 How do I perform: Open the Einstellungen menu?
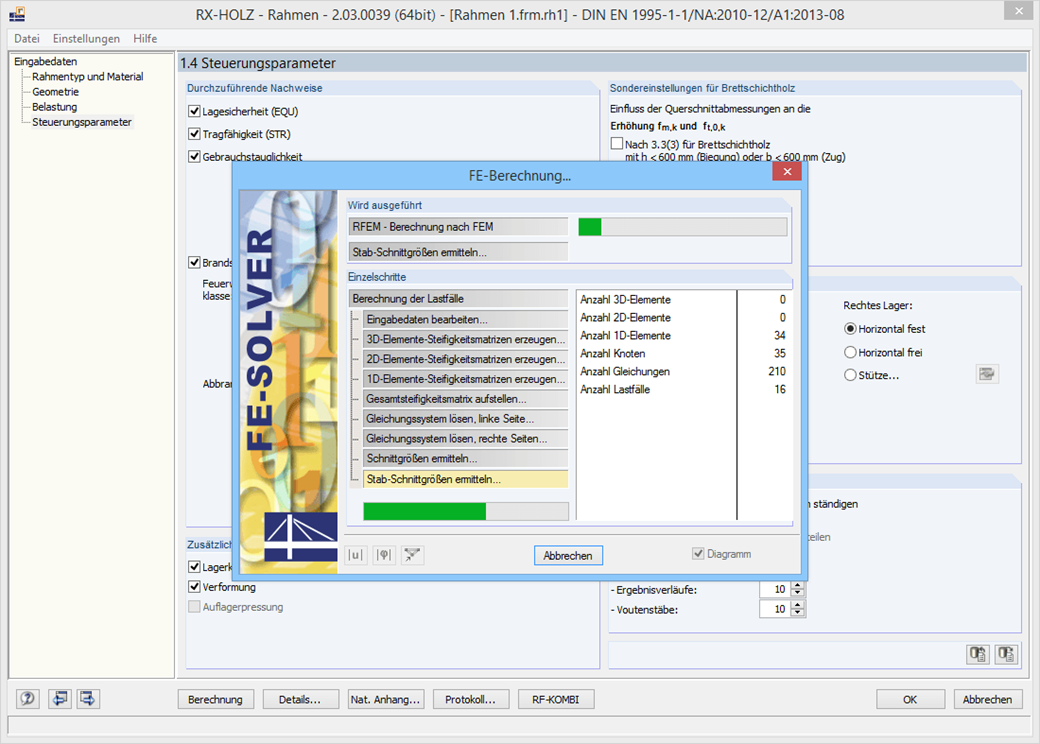click(x=86, y=38)
